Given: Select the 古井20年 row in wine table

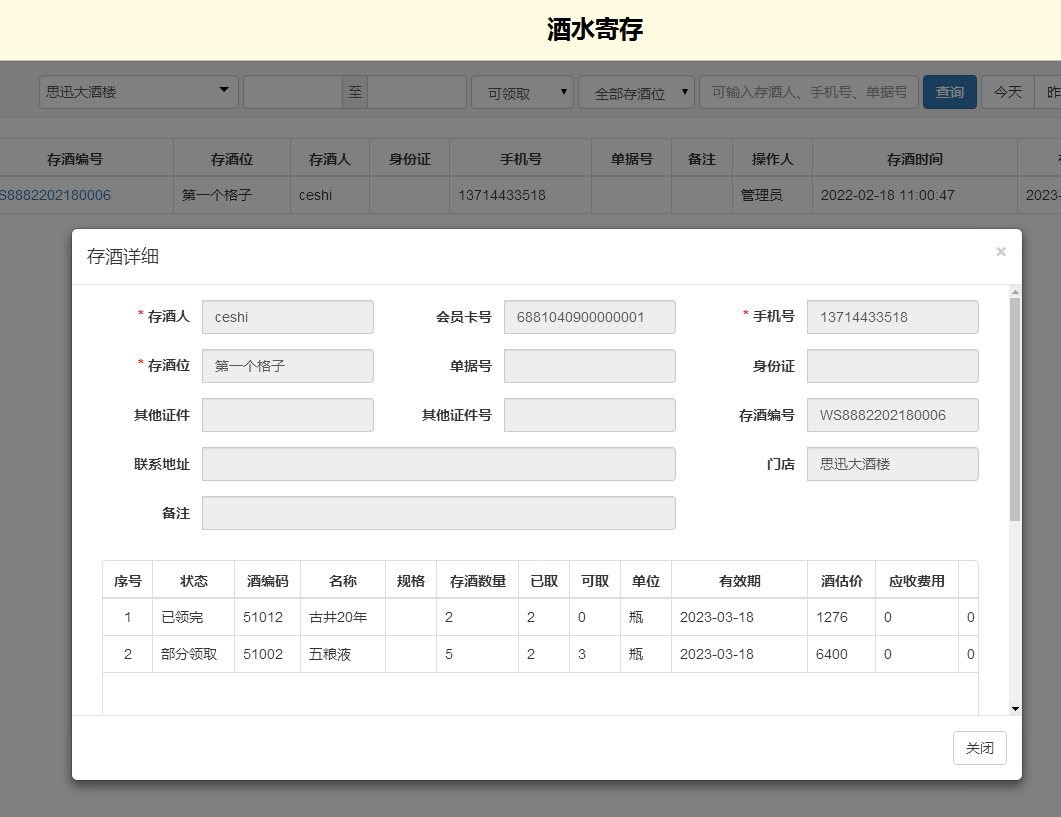Looking at the screenshot, I should pos(338,617).
